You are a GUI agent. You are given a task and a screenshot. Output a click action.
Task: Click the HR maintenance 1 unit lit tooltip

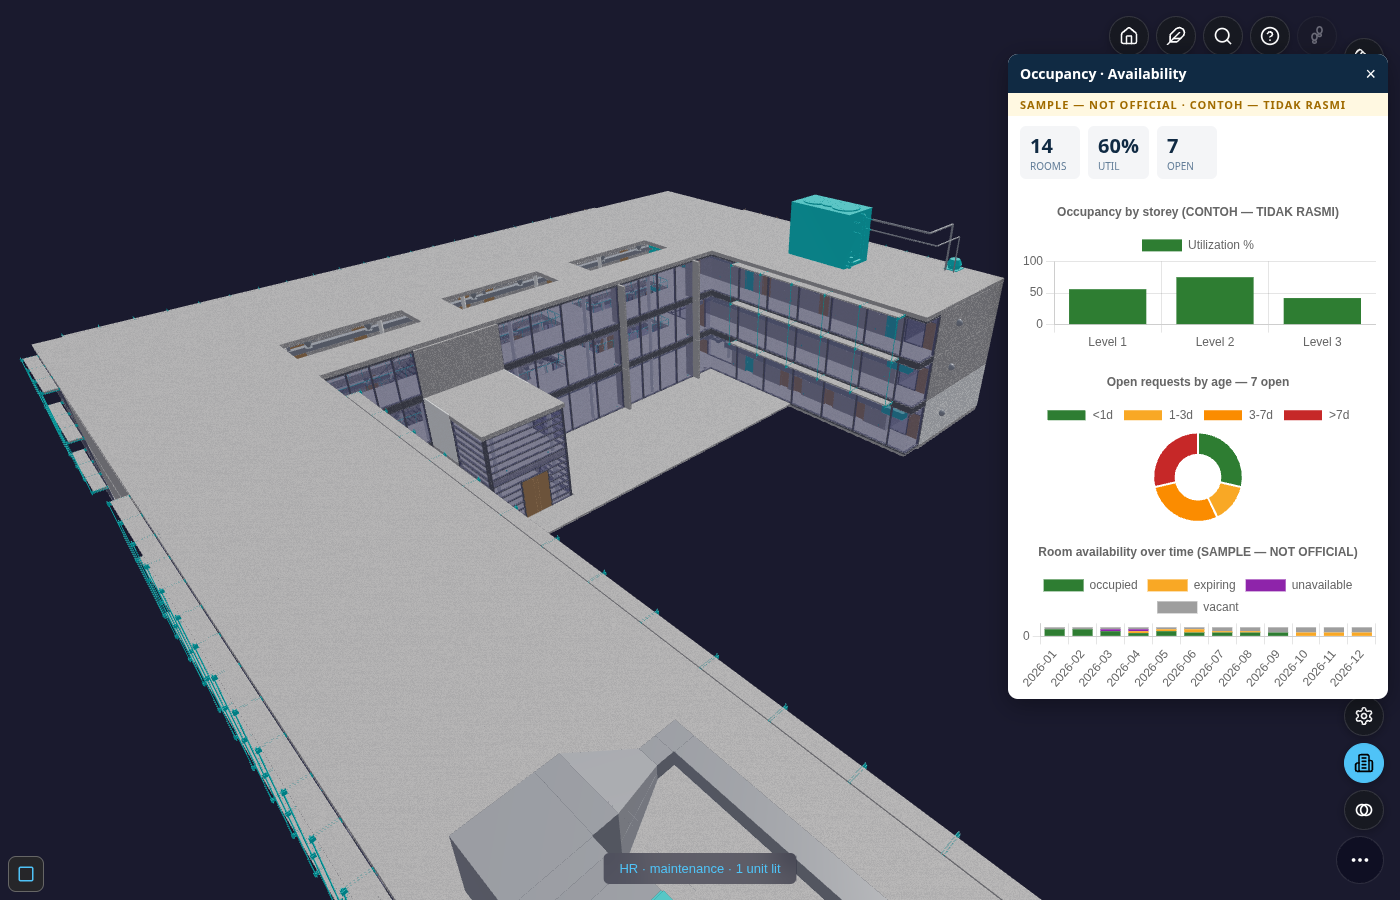click(x=700, y=869)
